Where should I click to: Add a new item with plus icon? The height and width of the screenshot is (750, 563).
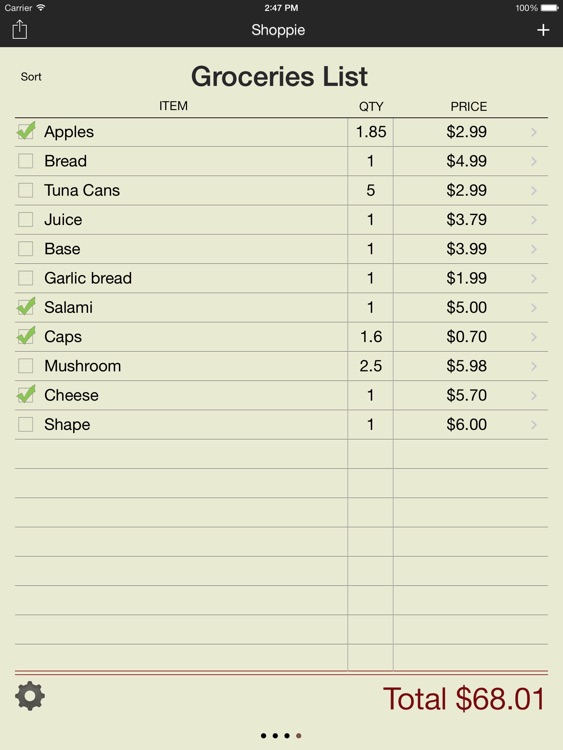pos(543,30)
